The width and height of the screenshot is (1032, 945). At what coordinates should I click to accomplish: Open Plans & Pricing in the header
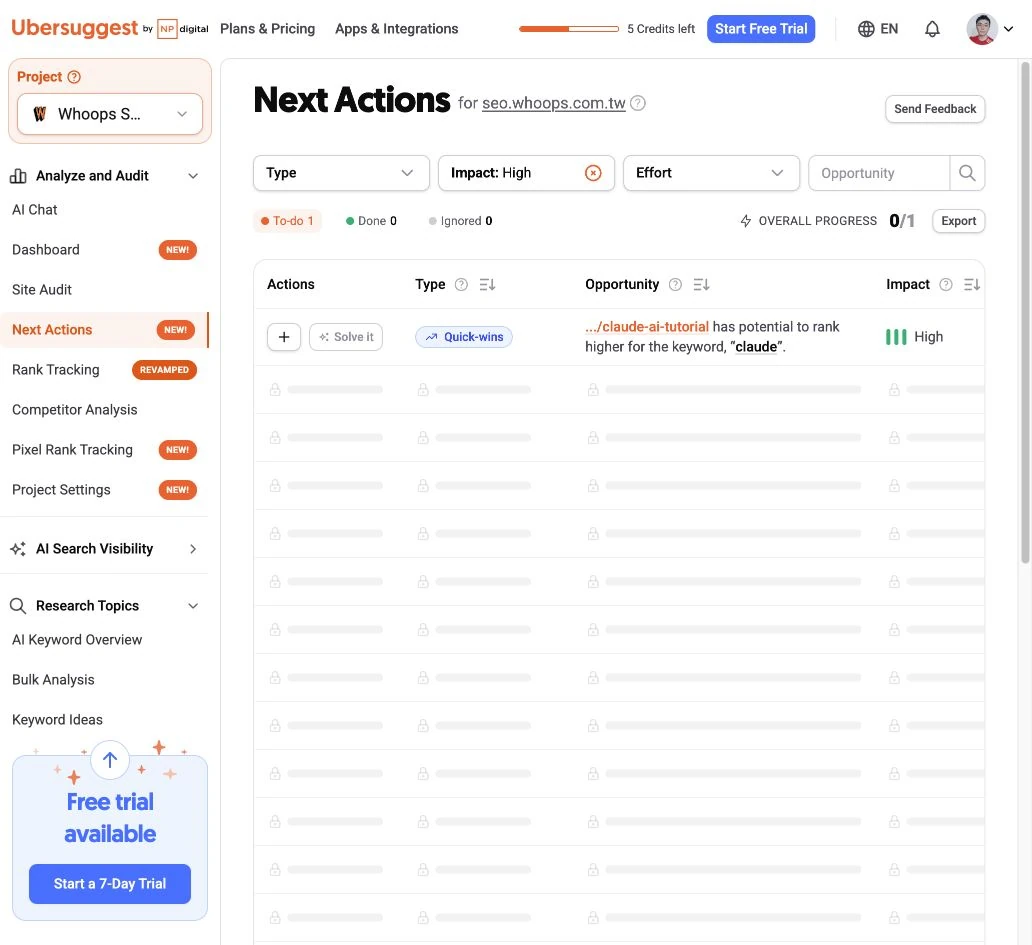pyautogui.click(x=267, y=29)
